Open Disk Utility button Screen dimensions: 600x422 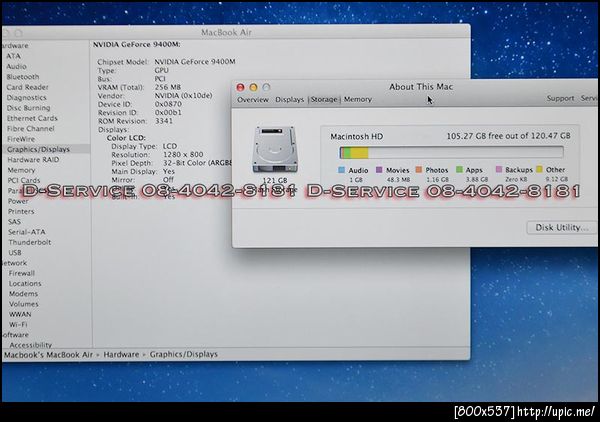point(561,227)
